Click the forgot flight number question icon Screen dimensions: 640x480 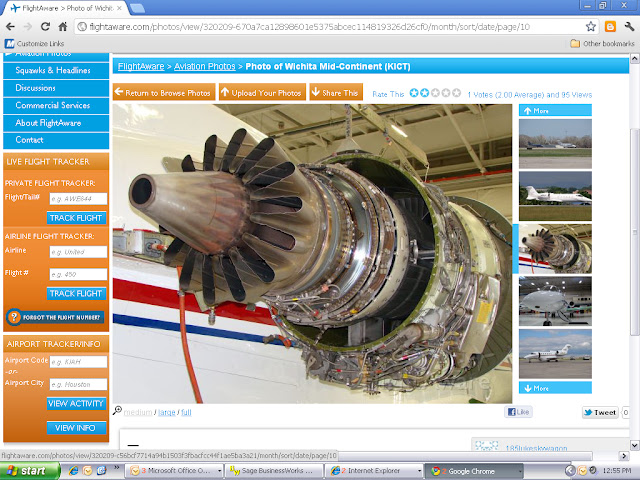pyautogui.click(x=14, y=317)
